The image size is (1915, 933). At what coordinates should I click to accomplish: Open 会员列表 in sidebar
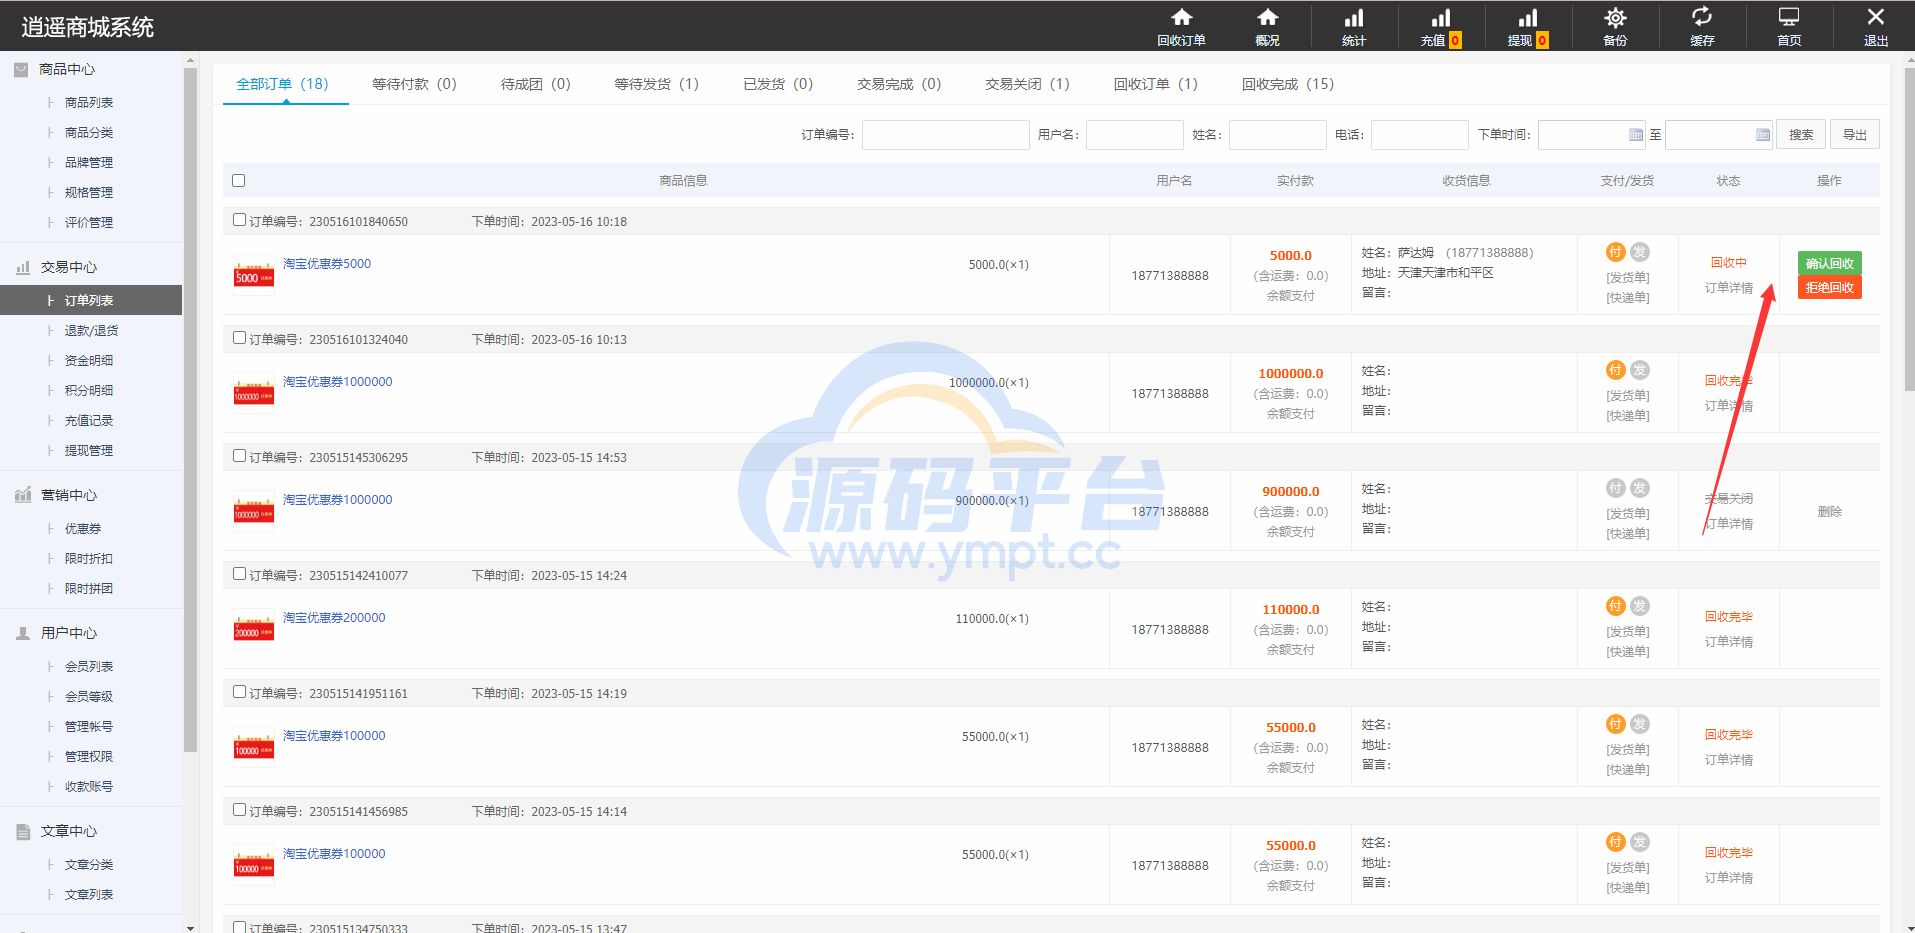pyautogui.click(x=89, y=667)
